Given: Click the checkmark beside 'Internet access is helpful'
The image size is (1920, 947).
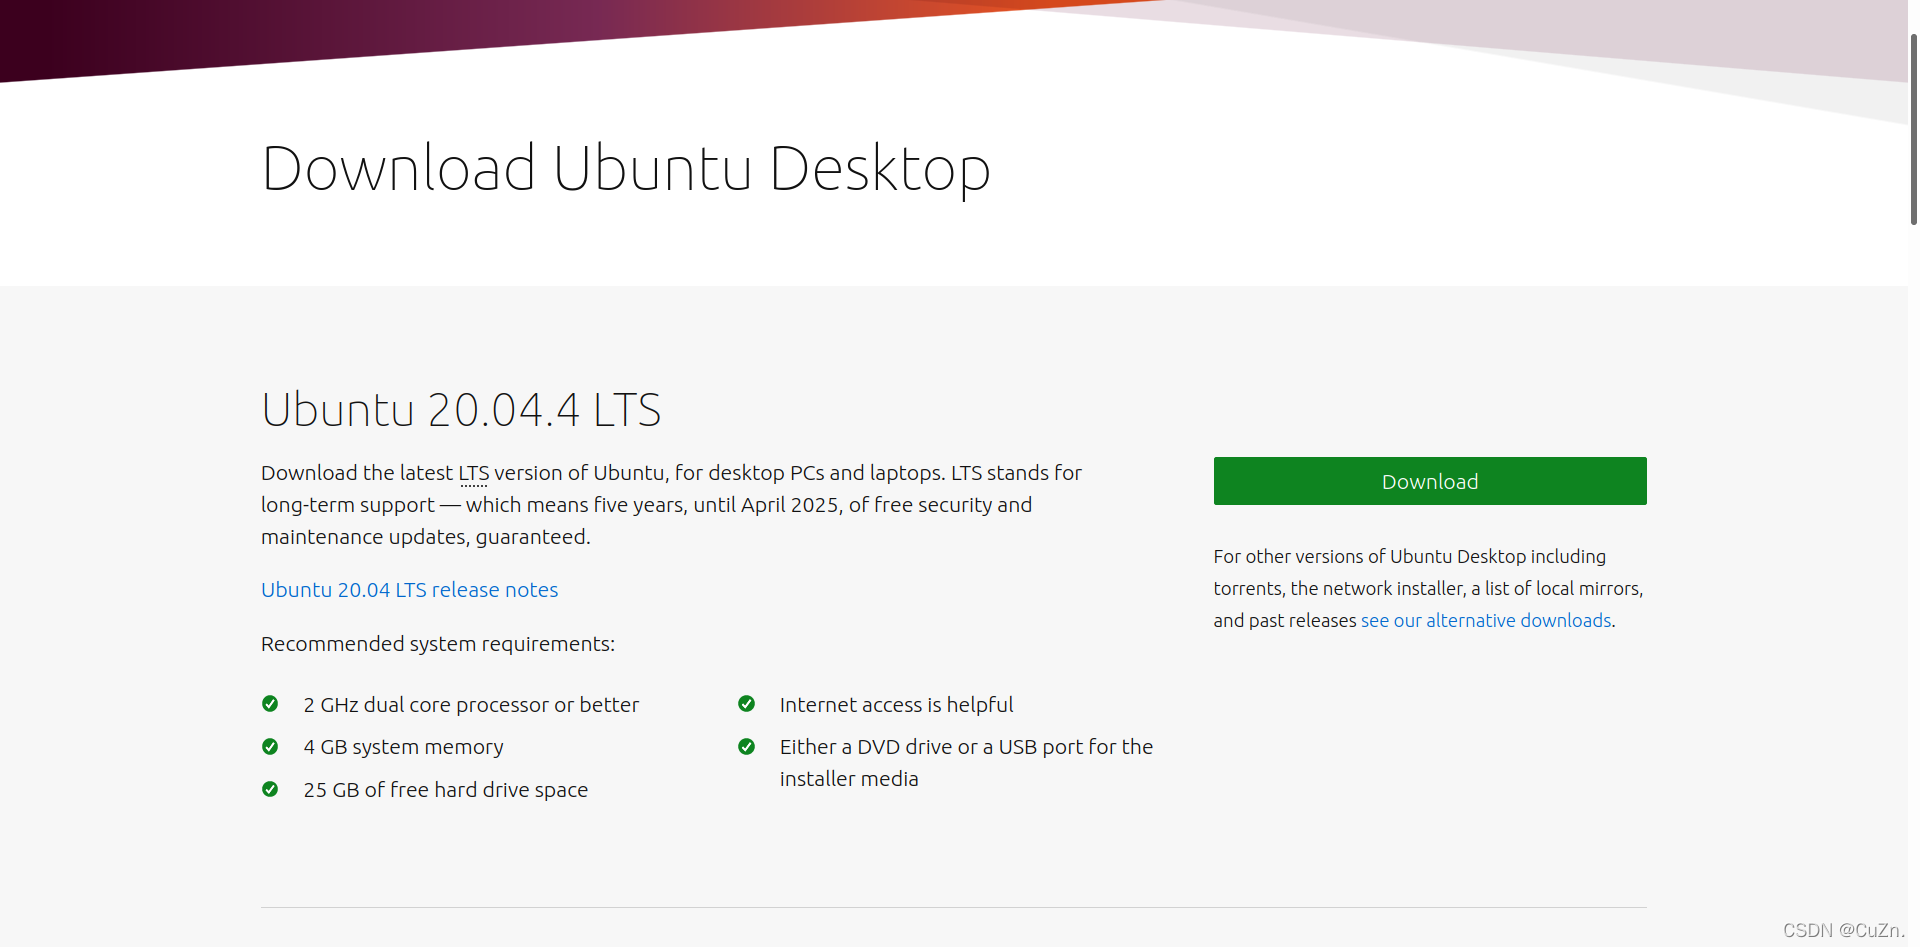Looking at the screenshot, I should tap(746, 704).
